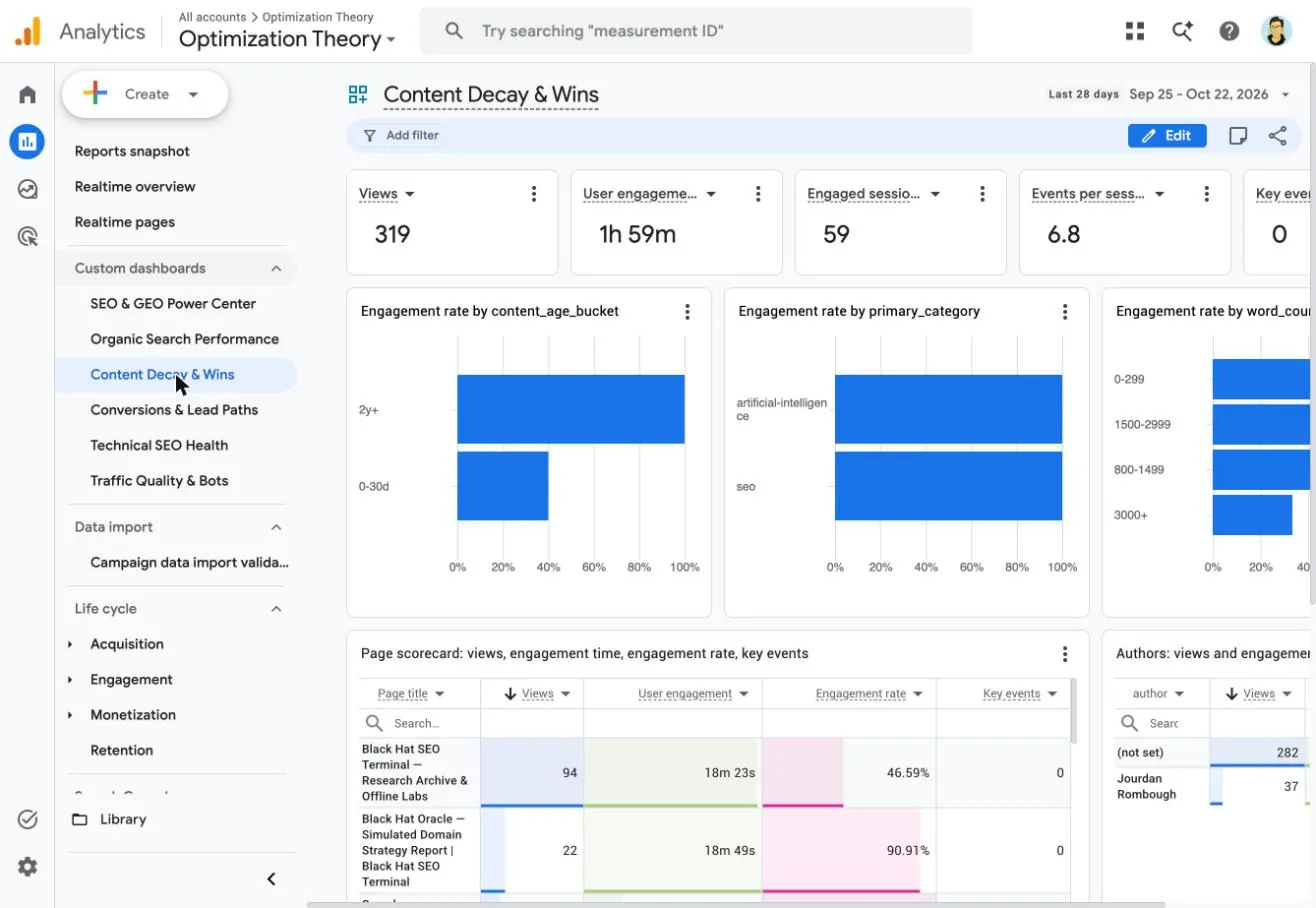Open Organic Search Performance dashboard
Screen dimensions: 1316x908
[185, 339]
